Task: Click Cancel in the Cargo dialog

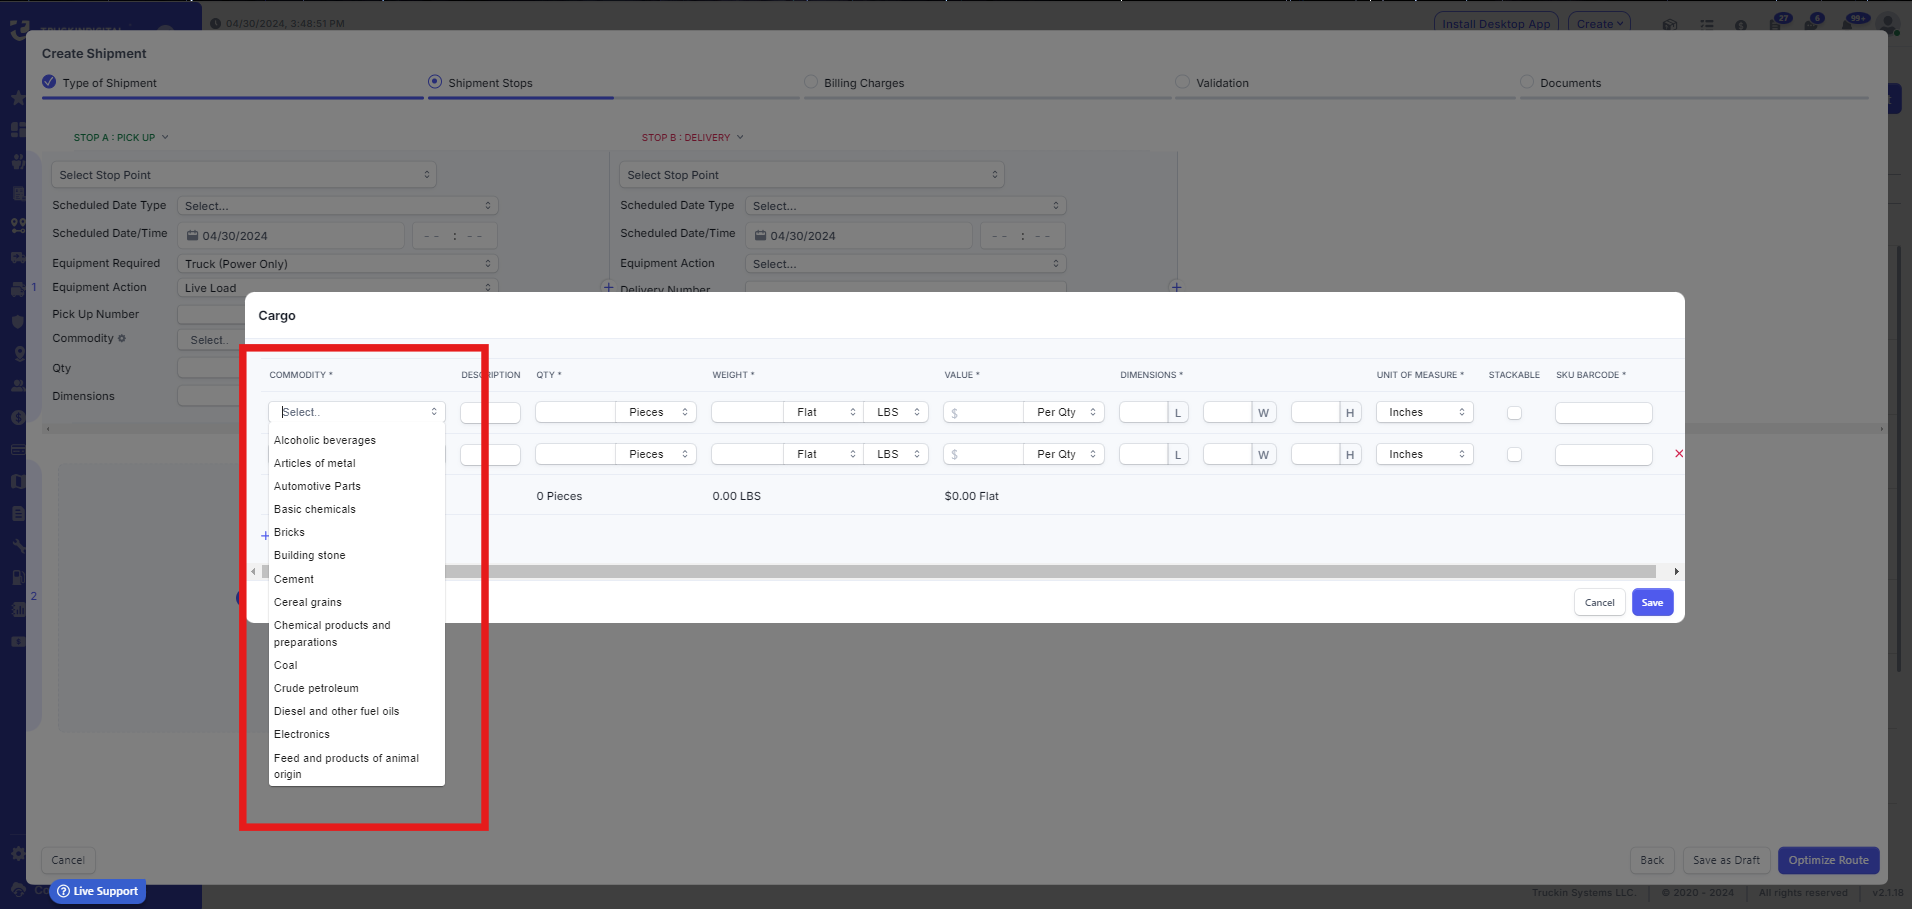Action: (1599, 602)
